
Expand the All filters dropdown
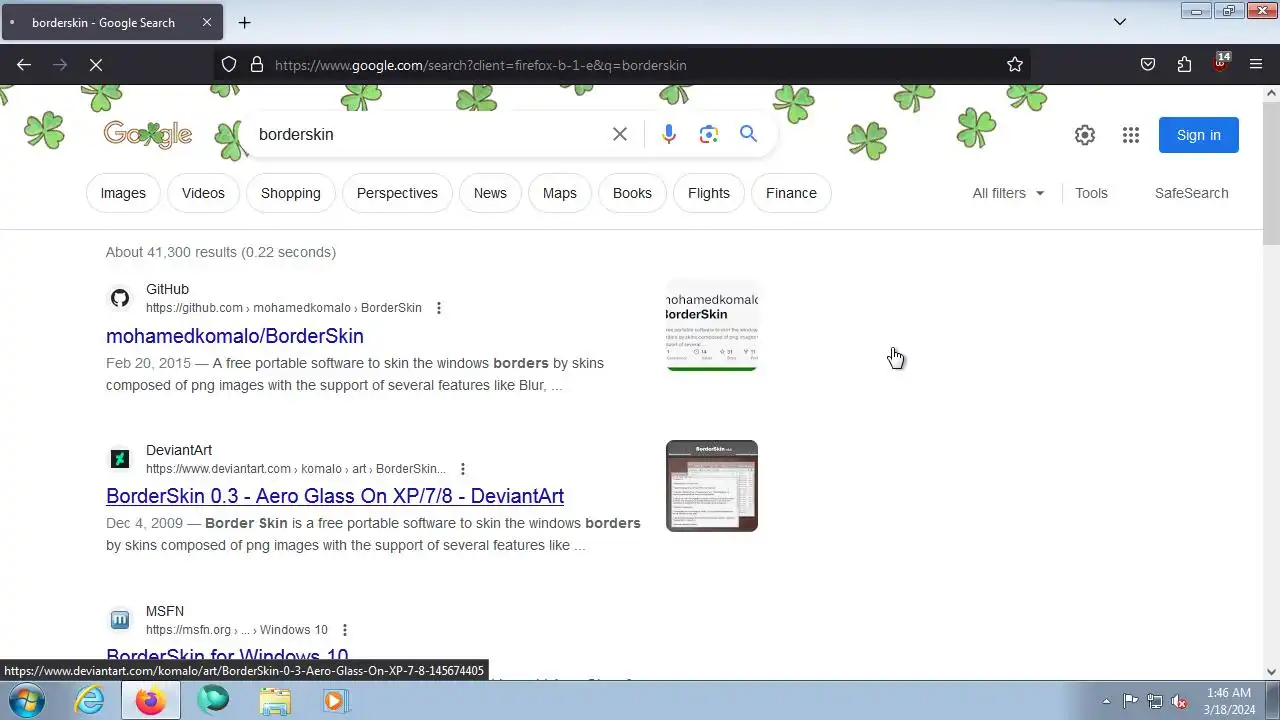click(x=1008, y=193)
